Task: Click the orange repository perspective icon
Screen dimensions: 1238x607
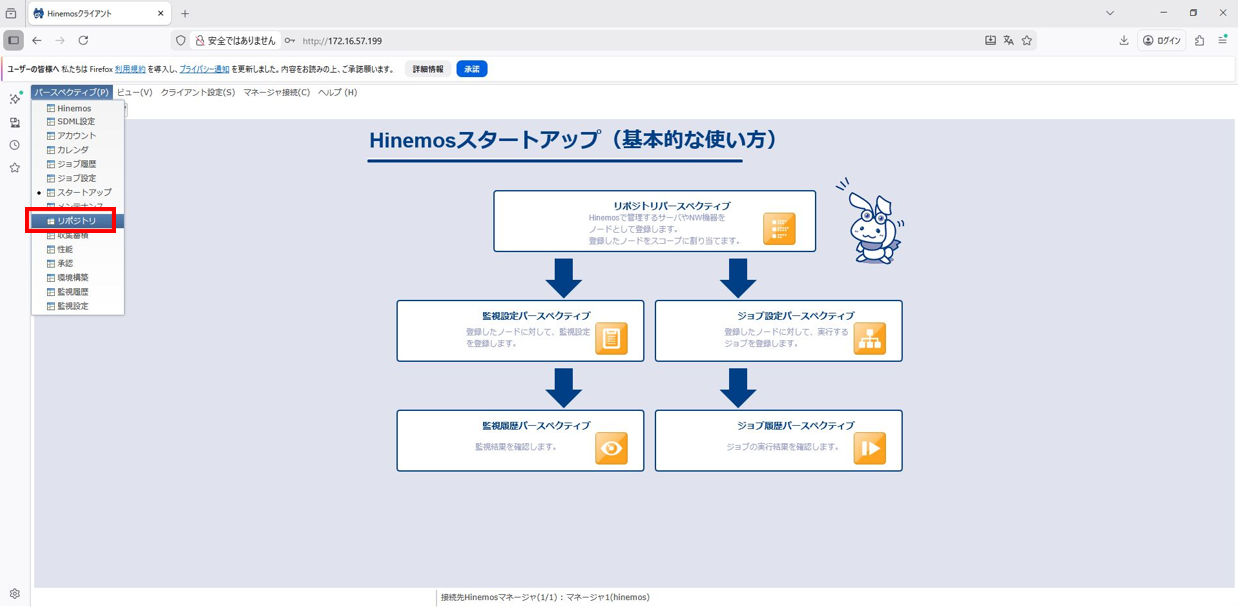Action: click(x=779, y=228)
